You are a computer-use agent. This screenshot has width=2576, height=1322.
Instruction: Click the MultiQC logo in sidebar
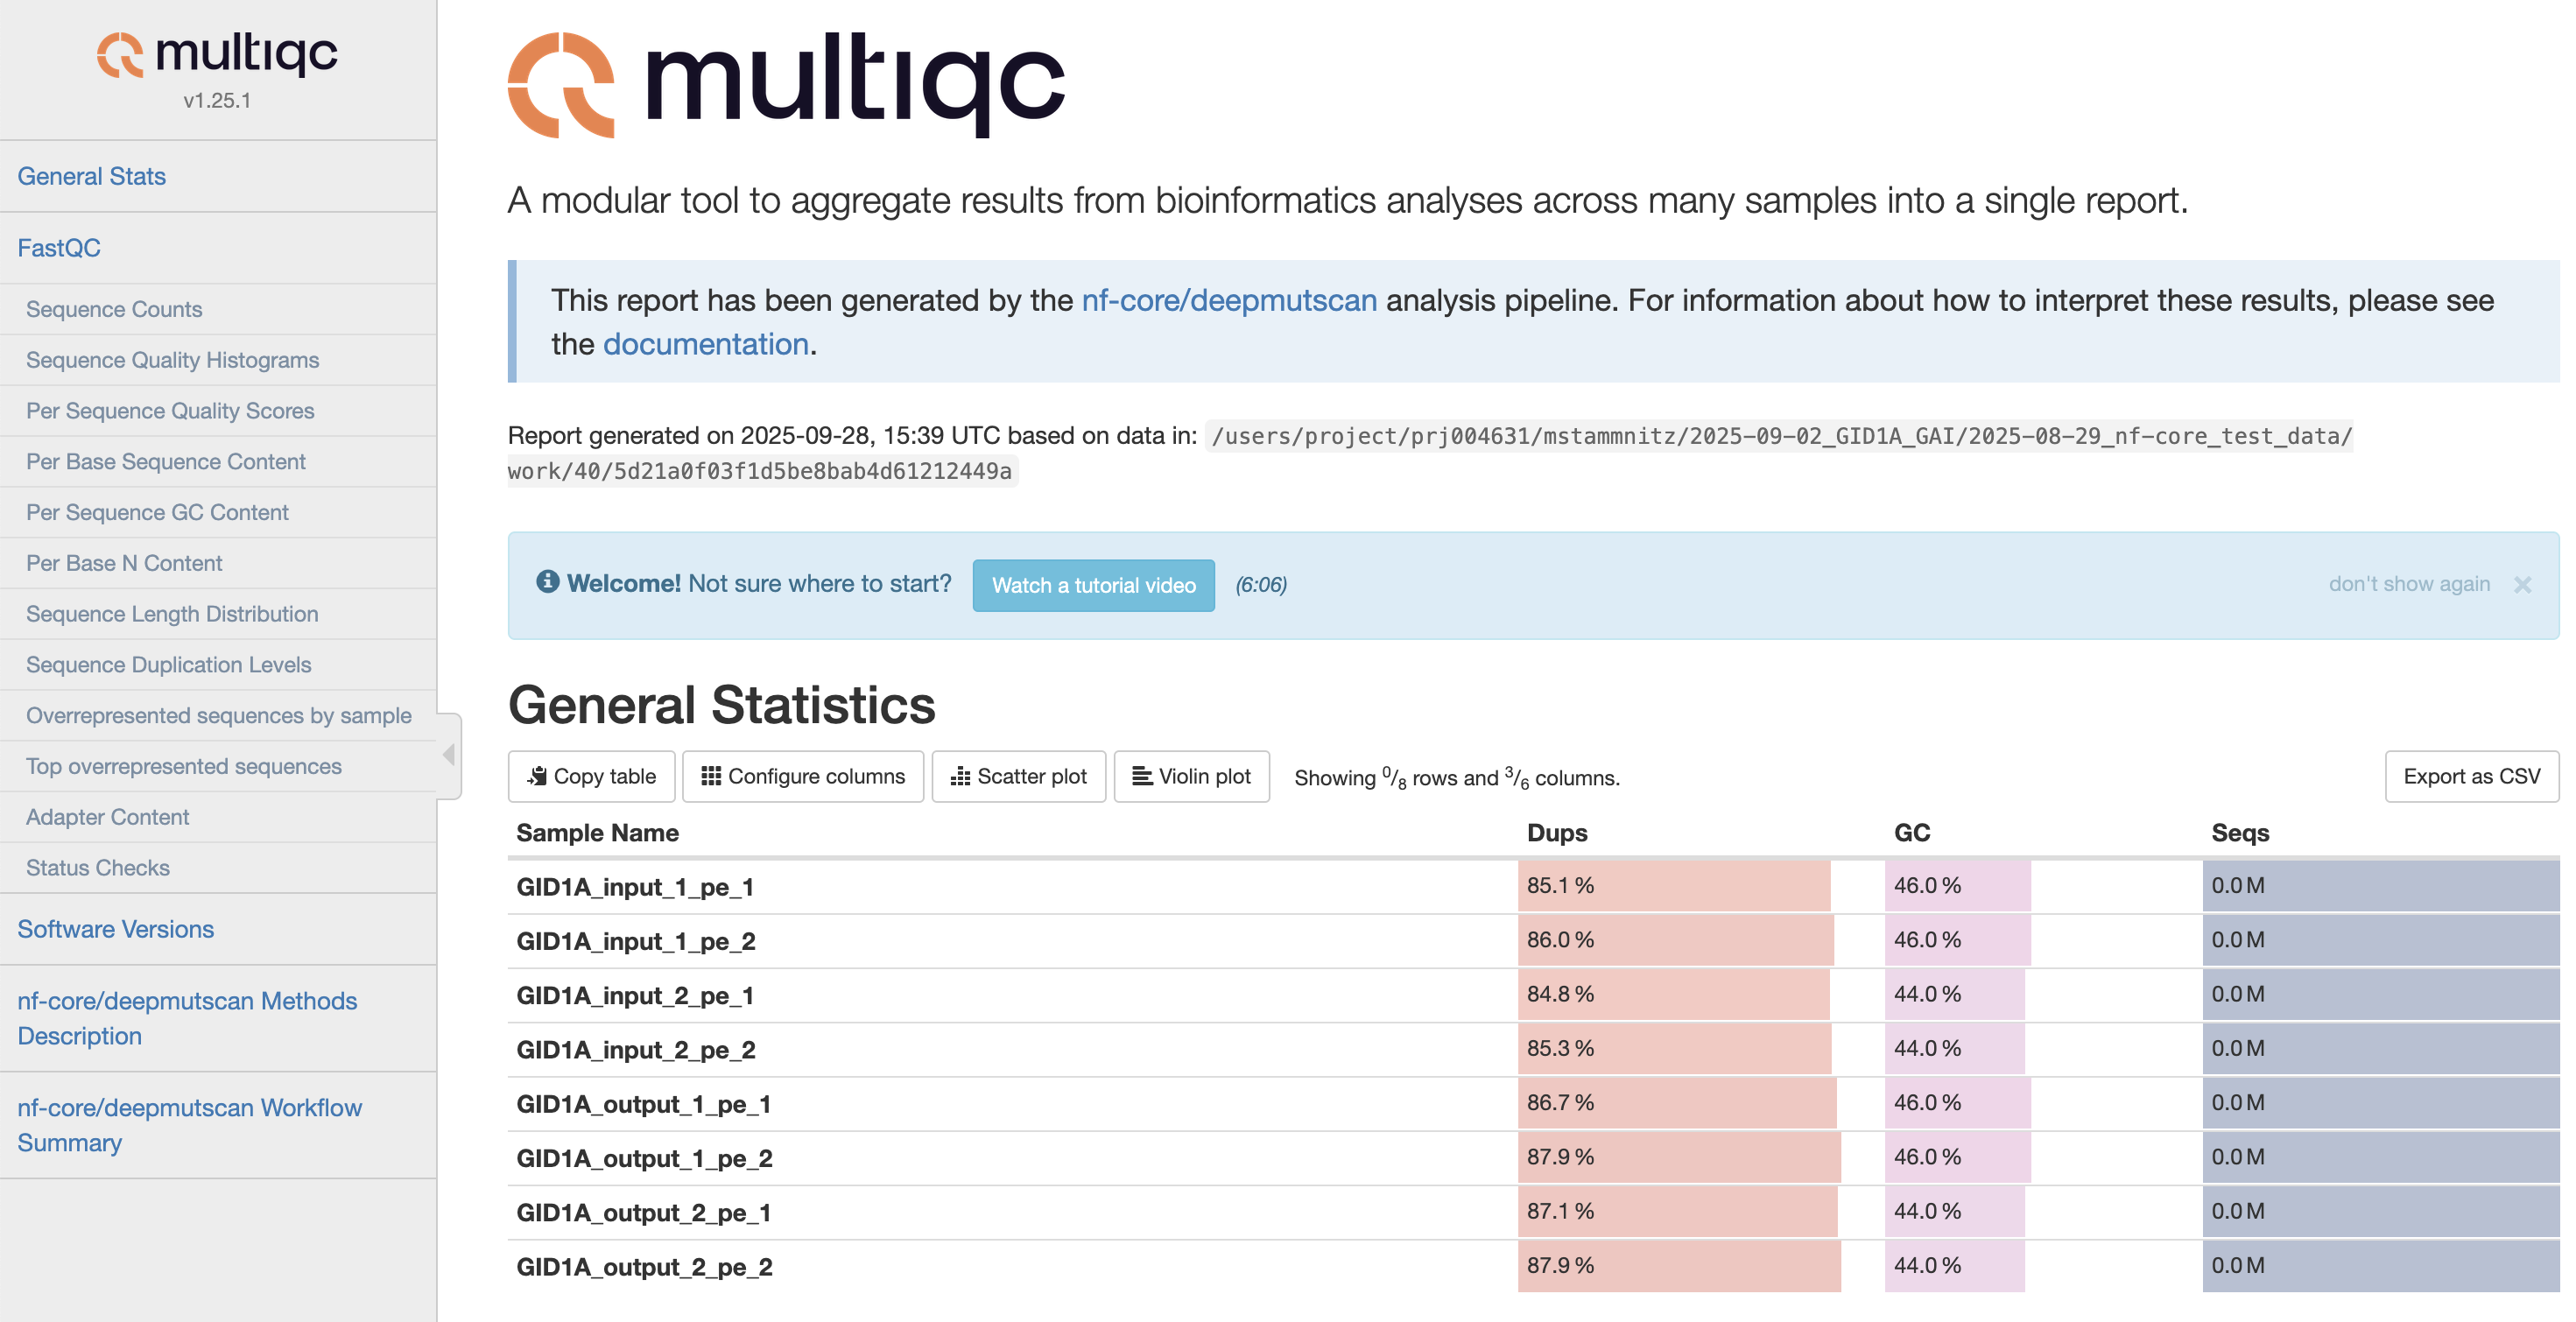pos(217,54)
